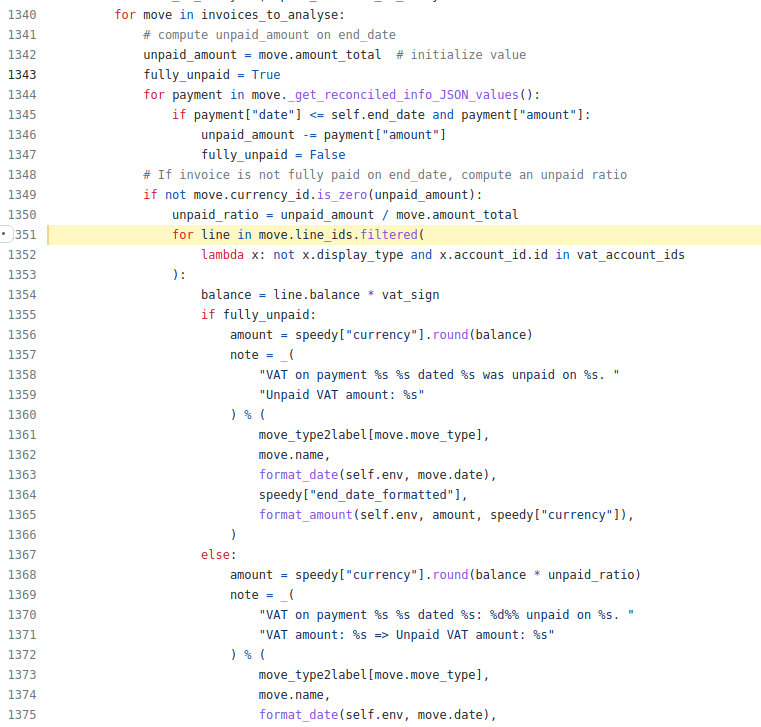Click the comment about computing an unpaid ratio
This screenshot has height=727, width=761.
tap(385, 175)
